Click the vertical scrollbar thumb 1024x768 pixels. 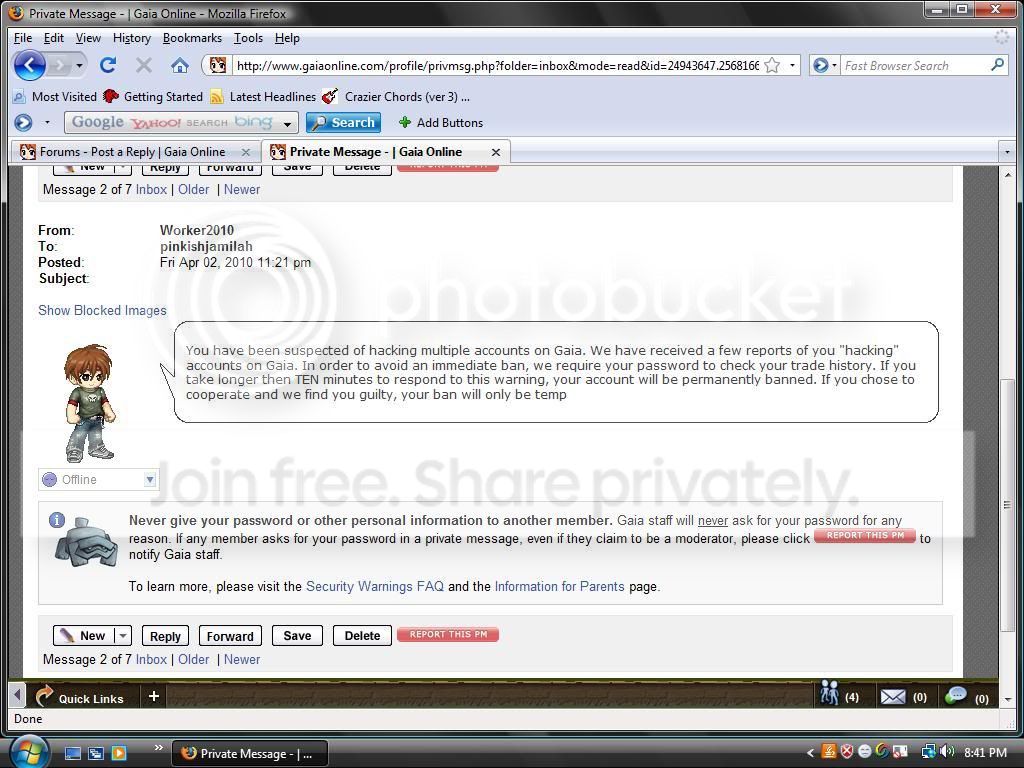click(x=1007, y=505)
